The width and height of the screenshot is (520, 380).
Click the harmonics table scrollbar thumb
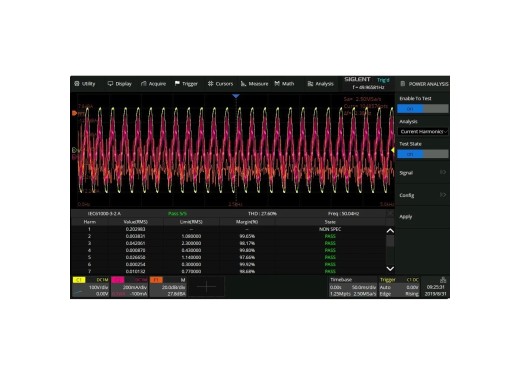pyautogui.click(x=390, y=241)
